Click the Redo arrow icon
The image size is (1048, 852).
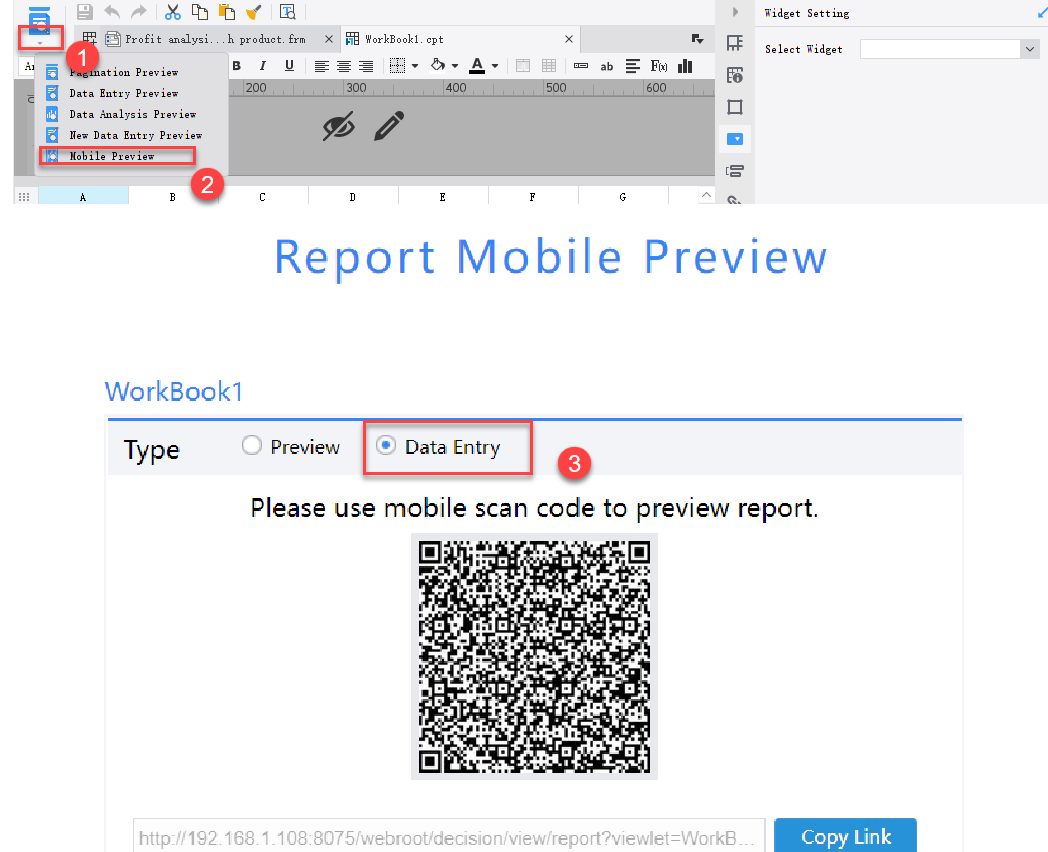tap(138, 11)
